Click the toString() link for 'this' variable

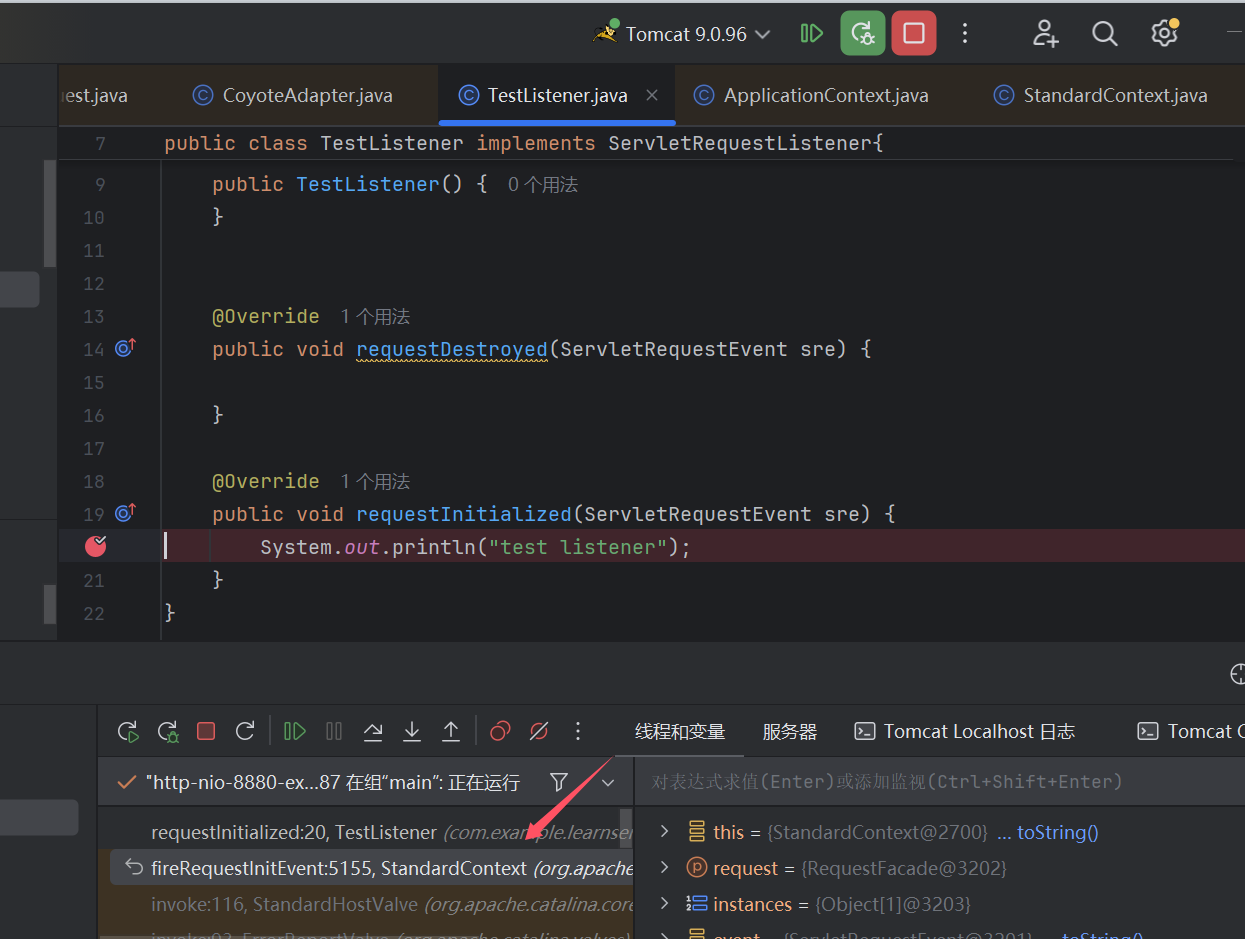[x=1057, y=833]
